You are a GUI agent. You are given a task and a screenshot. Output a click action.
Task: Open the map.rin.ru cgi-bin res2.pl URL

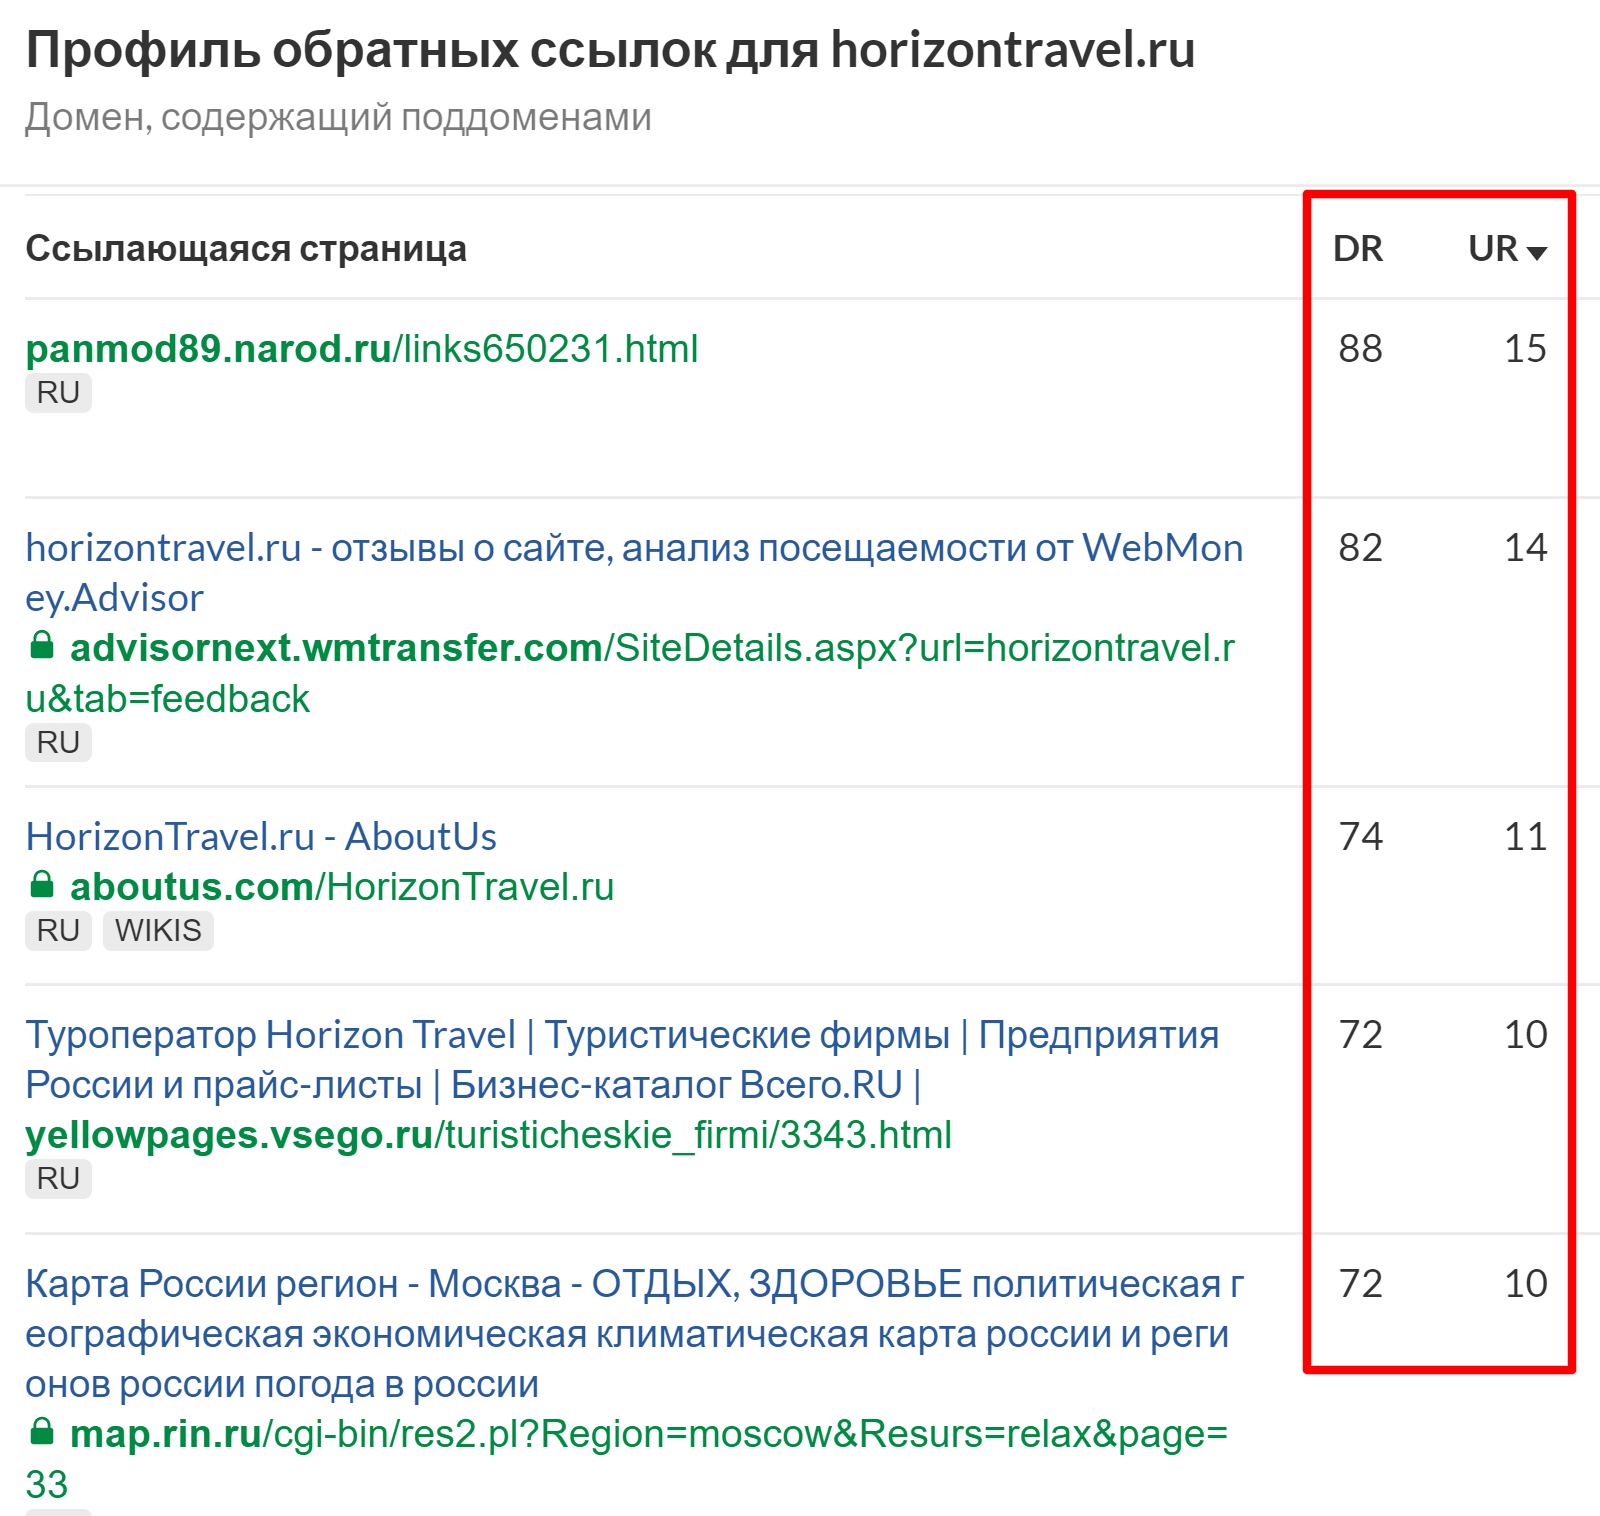(x=626, y=1459)
